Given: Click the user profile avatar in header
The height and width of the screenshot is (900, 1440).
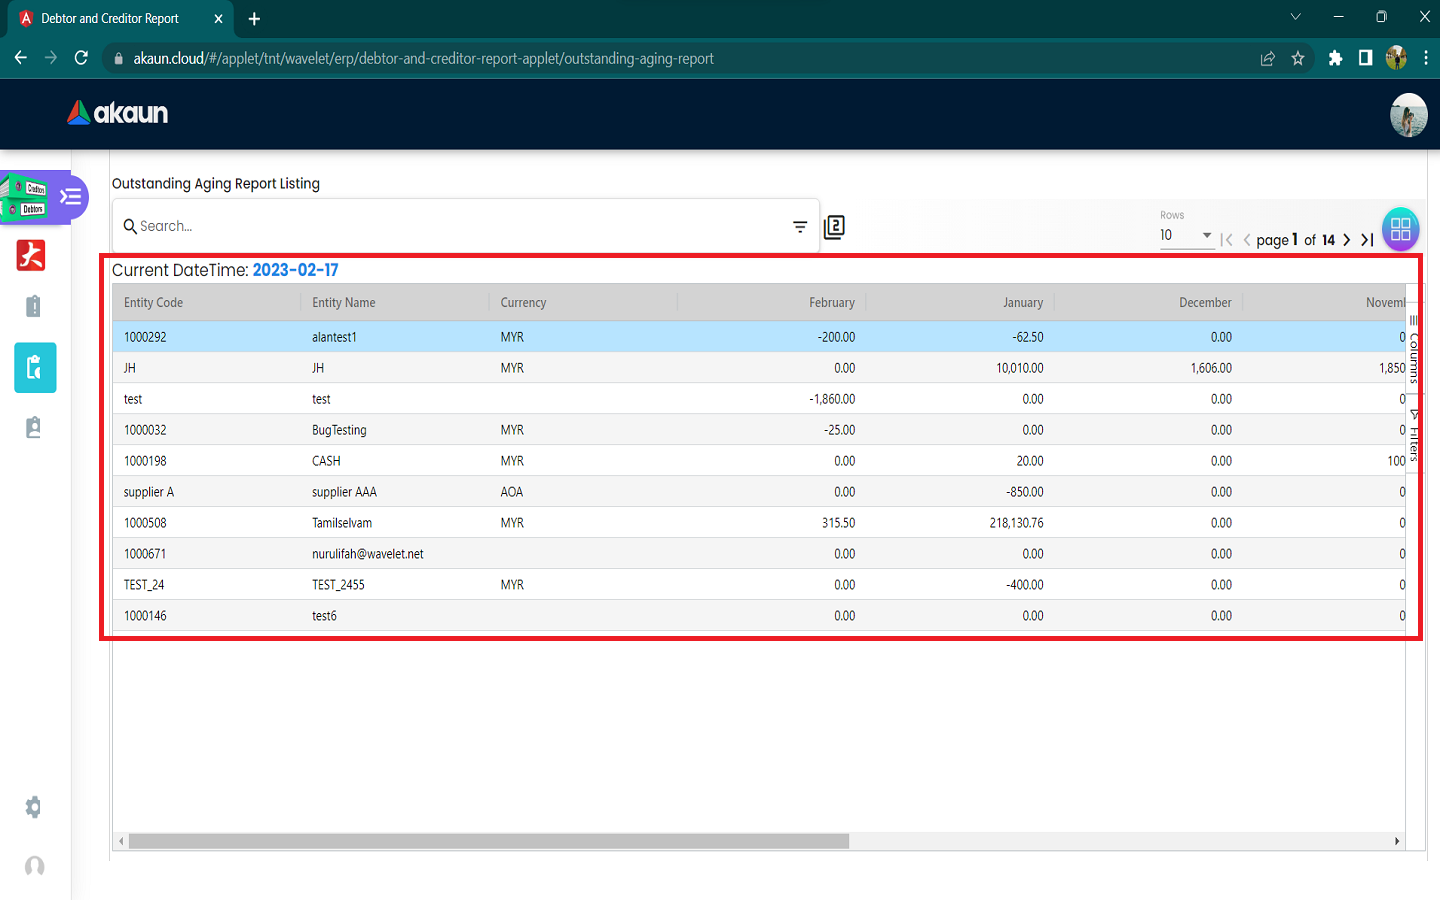Looking at the screenshot, I should (1408, 115).
